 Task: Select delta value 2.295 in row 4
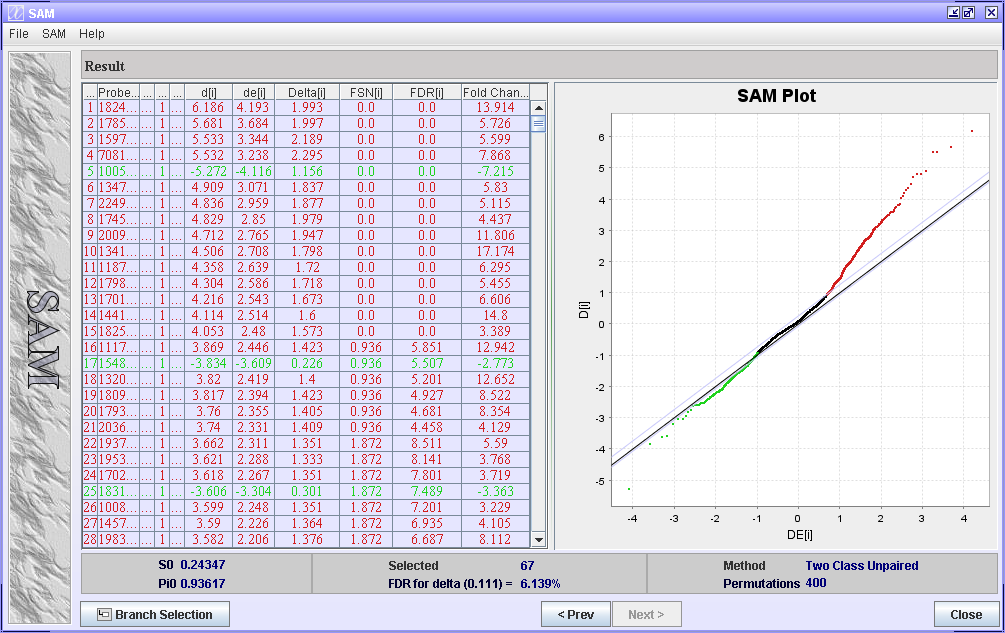point(307,156)
